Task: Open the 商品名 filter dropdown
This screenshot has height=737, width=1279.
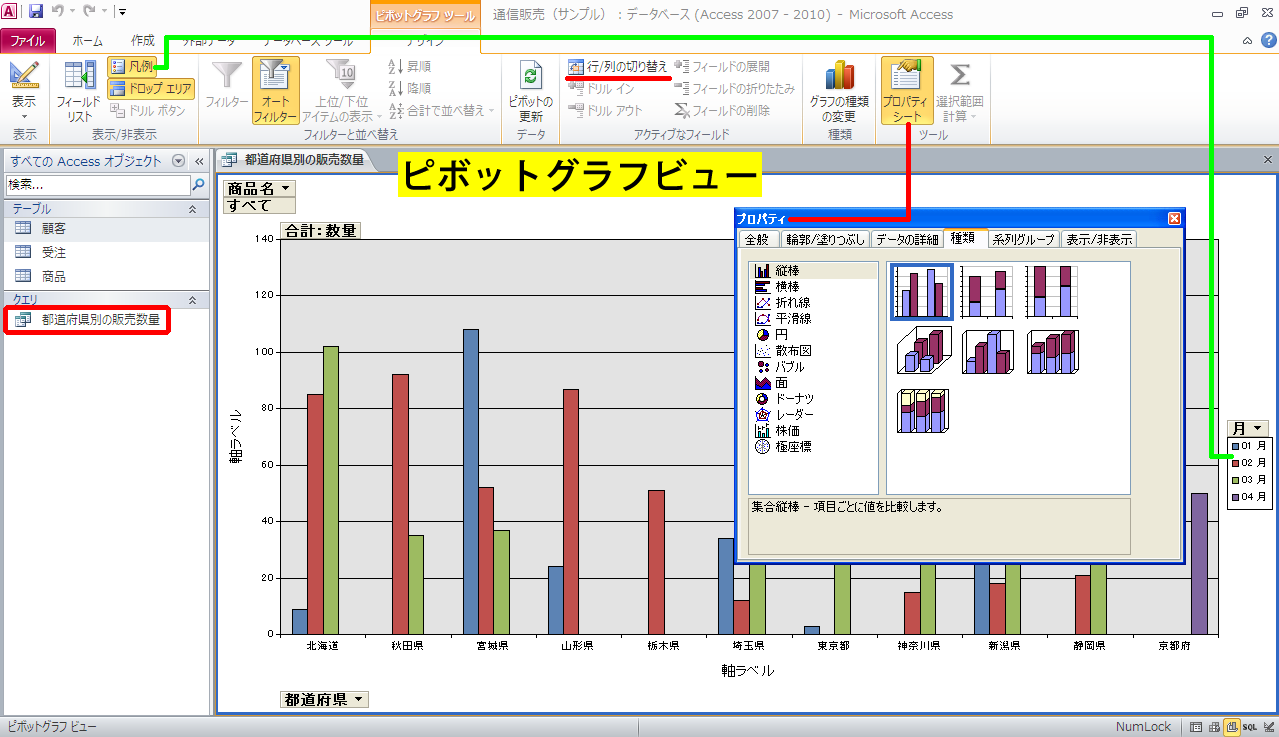Action: click(286, 188)
